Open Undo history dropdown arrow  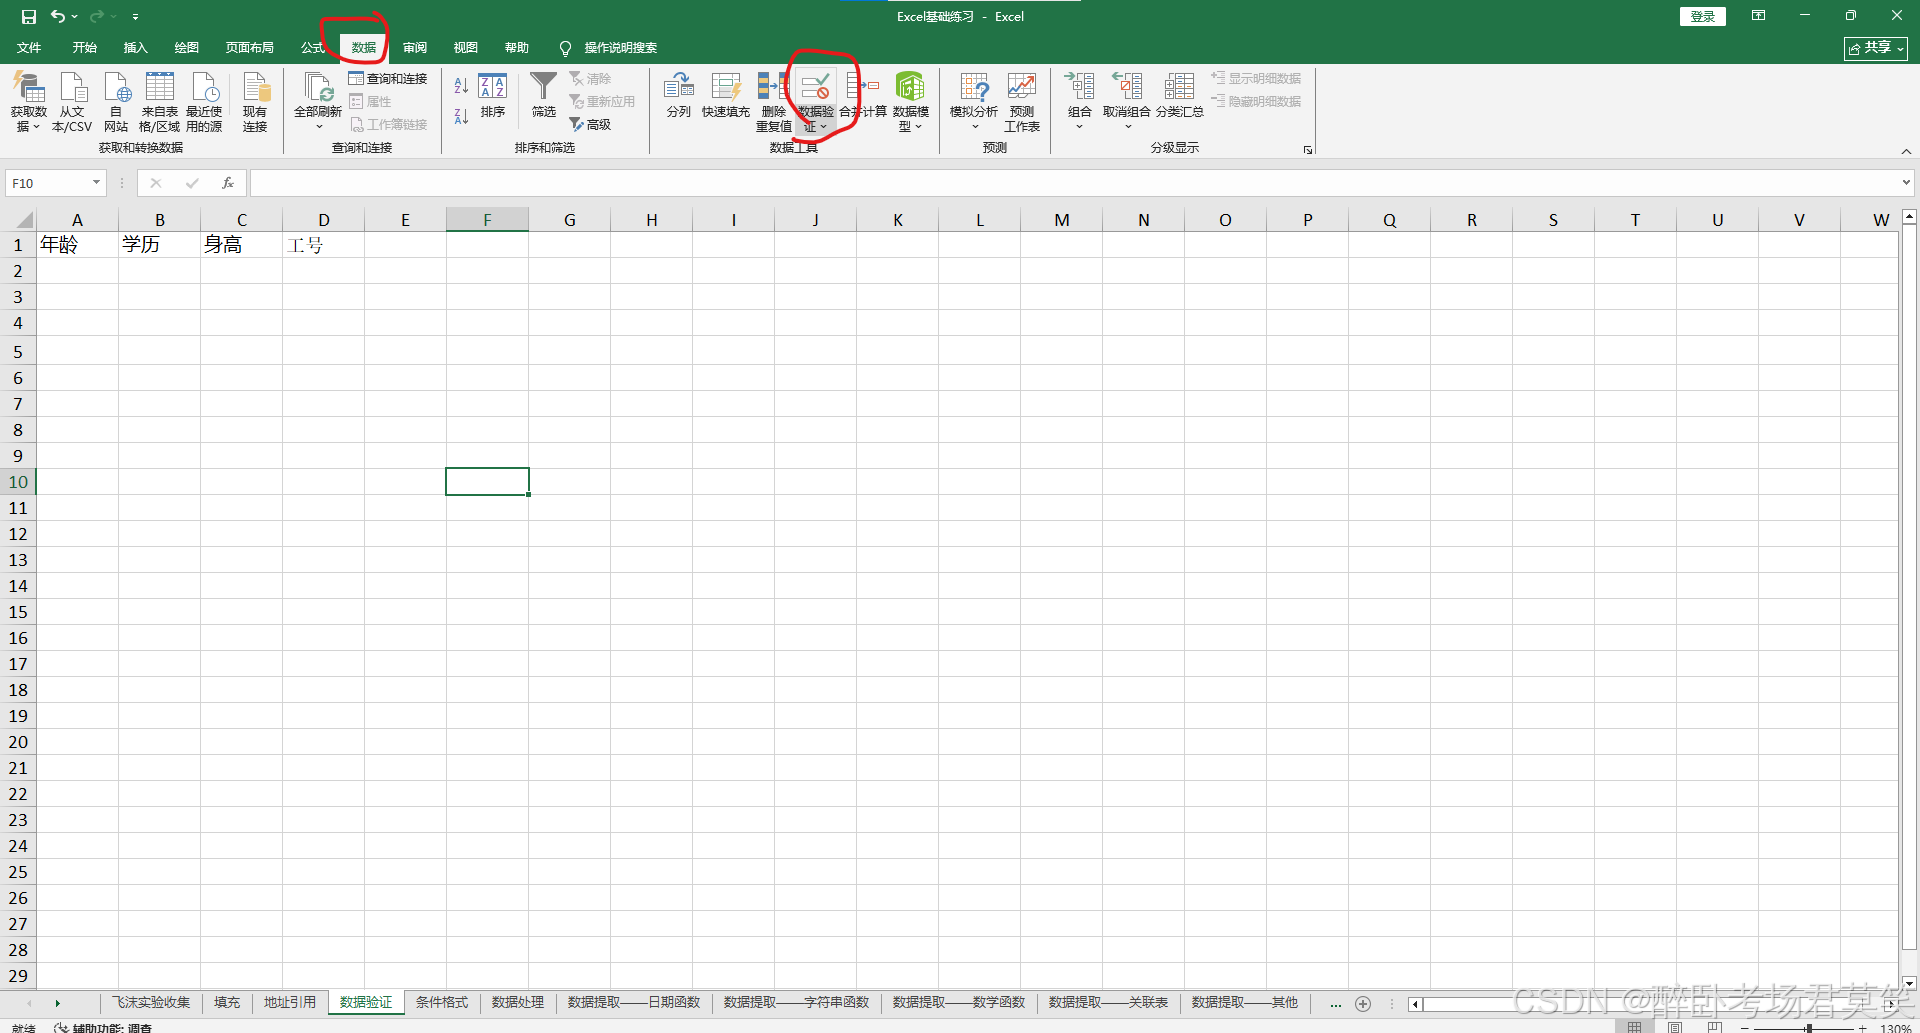(x=75, y=16)
